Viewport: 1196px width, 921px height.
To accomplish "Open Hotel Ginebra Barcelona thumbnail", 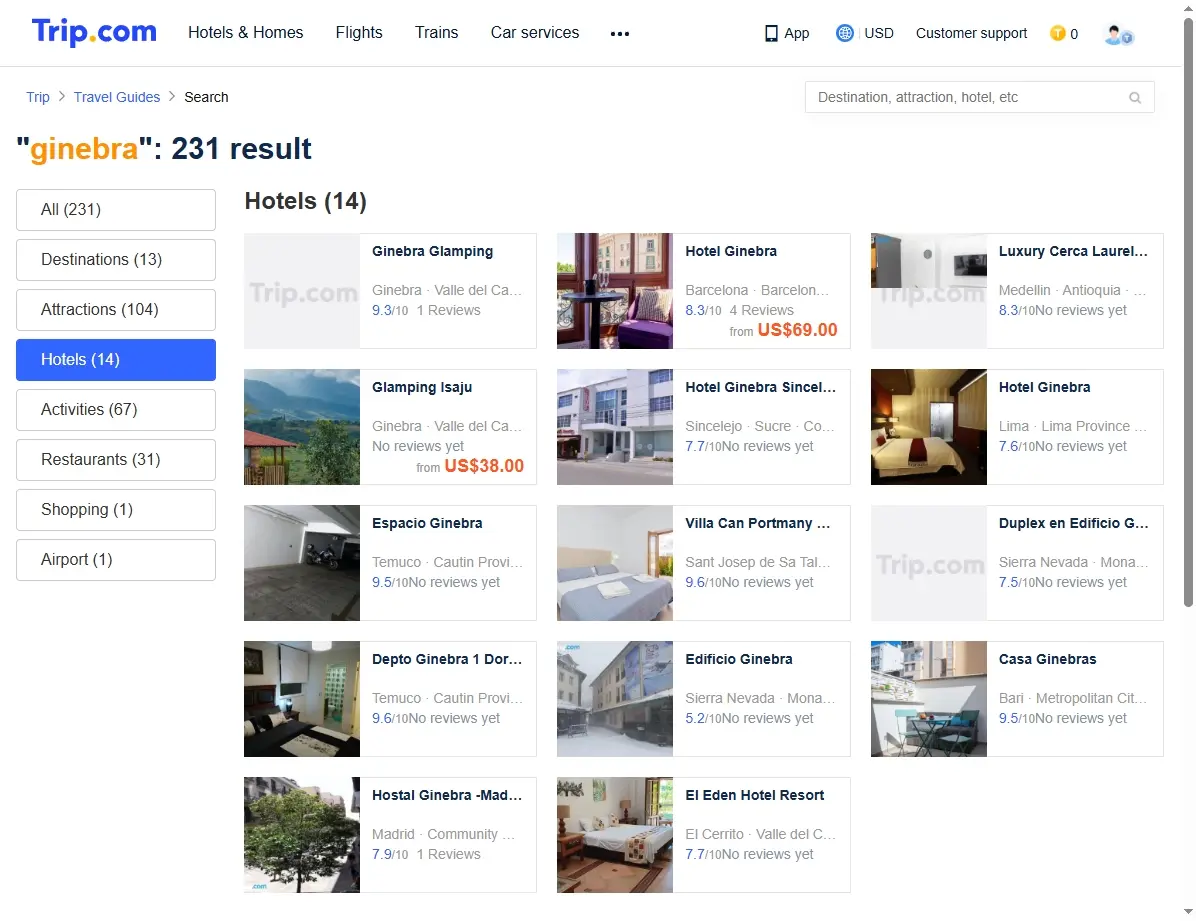I will pos(615,291).
